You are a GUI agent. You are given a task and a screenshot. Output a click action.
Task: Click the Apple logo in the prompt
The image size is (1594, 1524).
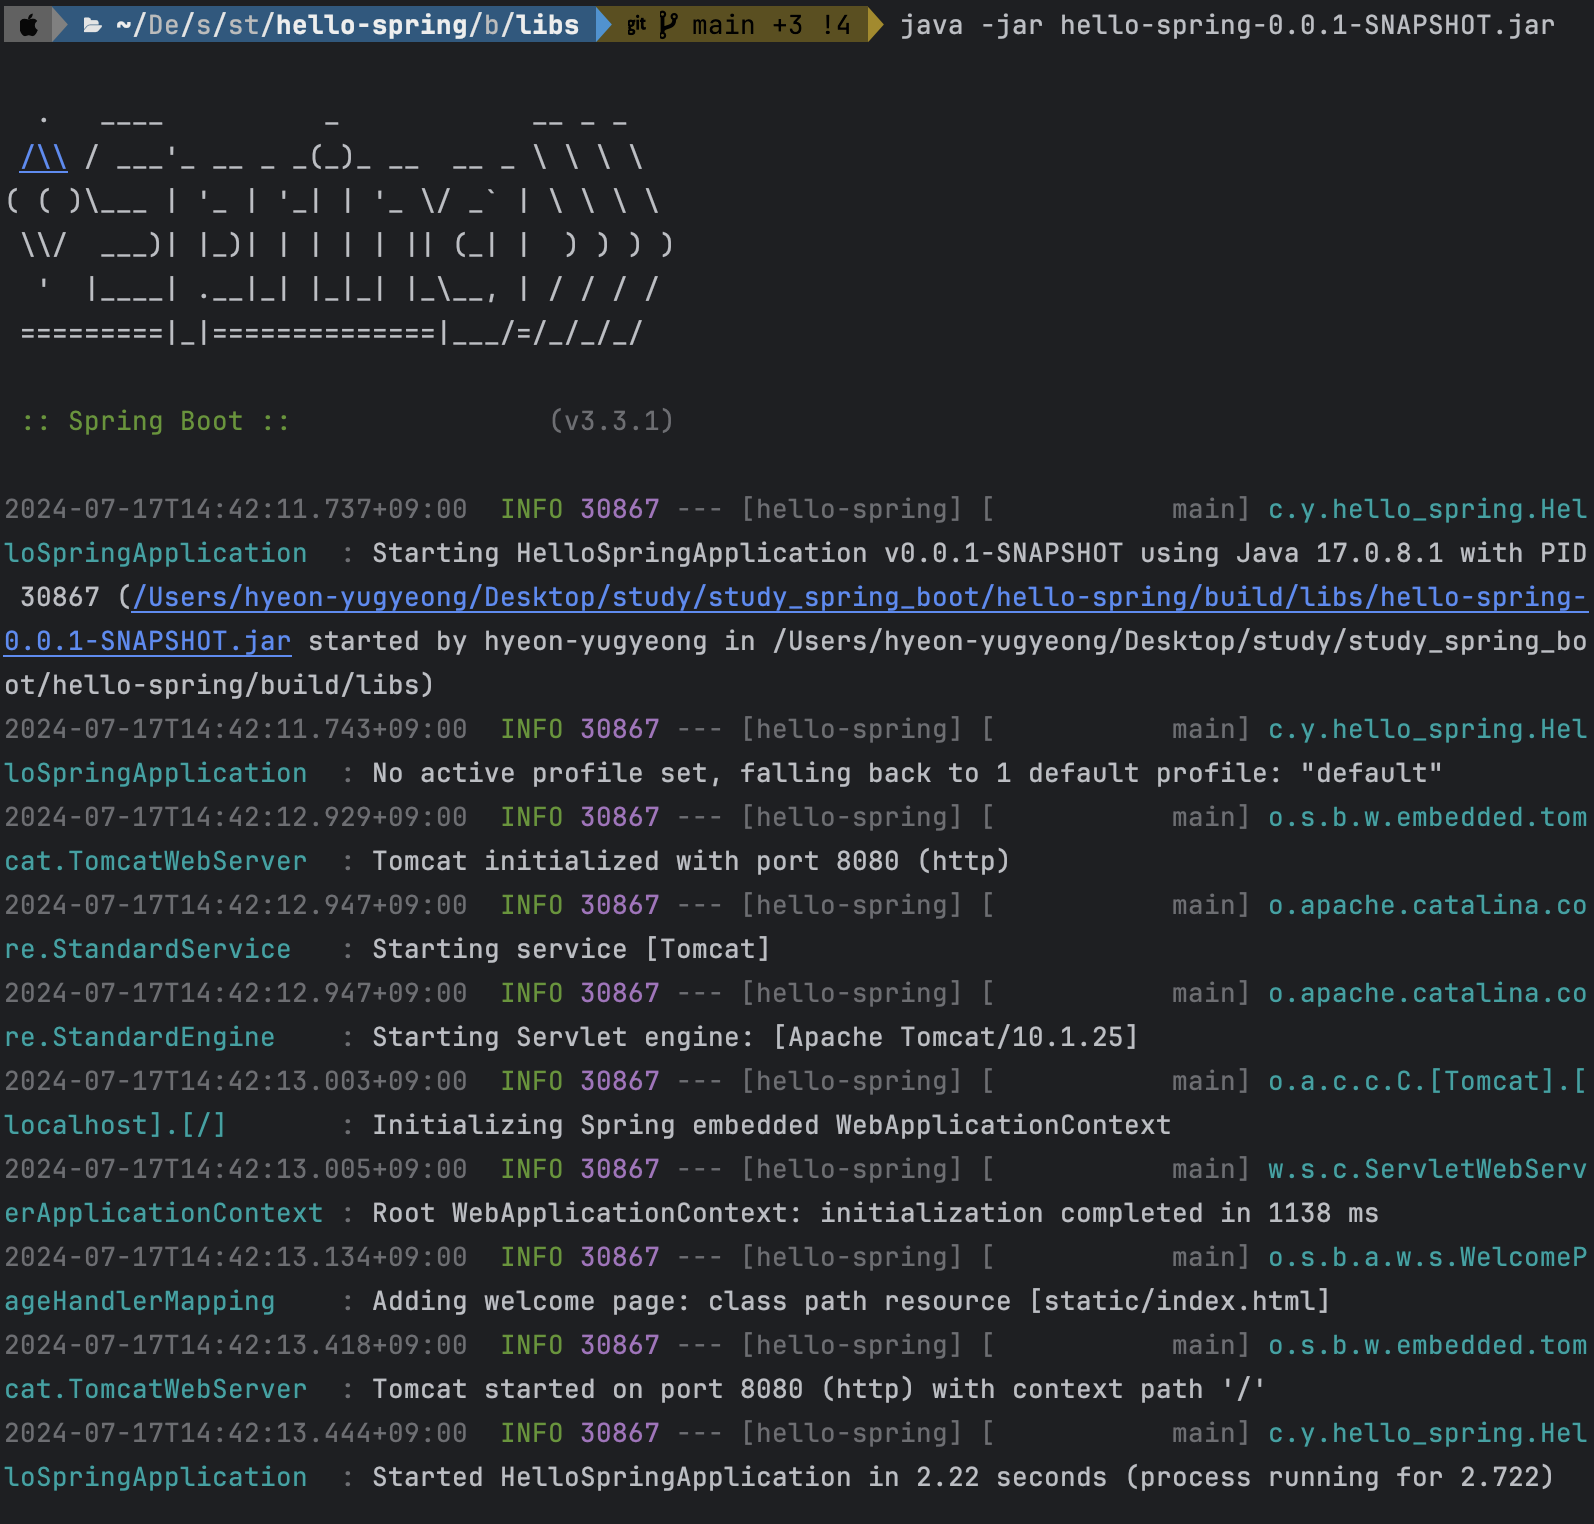point(29,25)
